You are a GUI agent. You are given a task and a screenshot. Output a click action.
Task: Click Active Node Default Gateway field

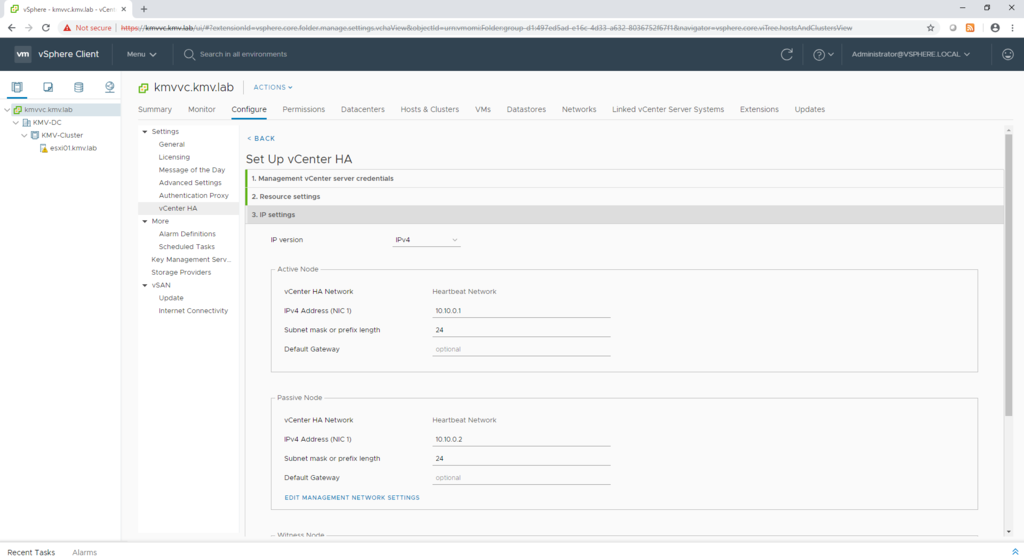tap(521, 349)
